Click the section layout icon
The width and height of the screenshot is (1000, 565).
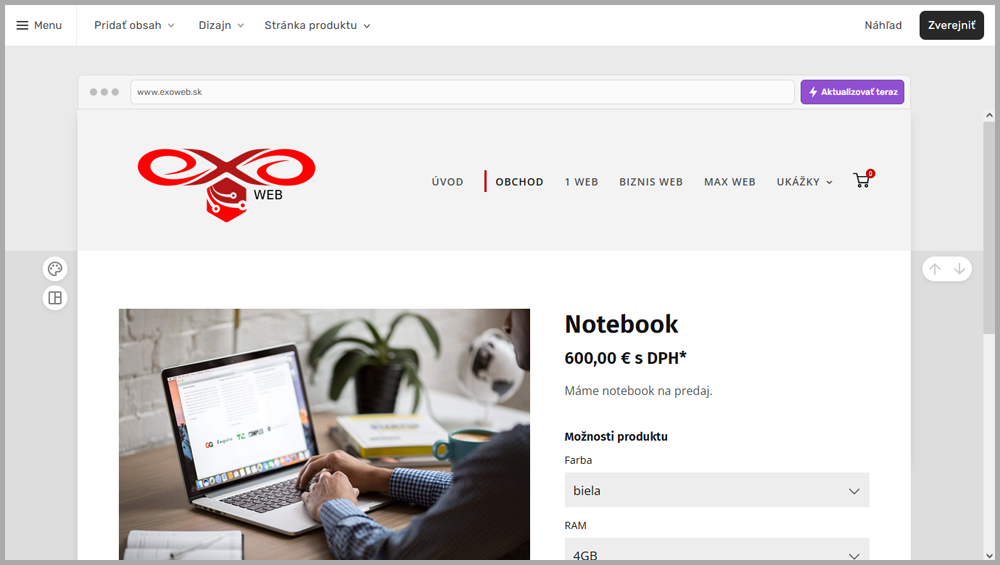click(55, 298)
